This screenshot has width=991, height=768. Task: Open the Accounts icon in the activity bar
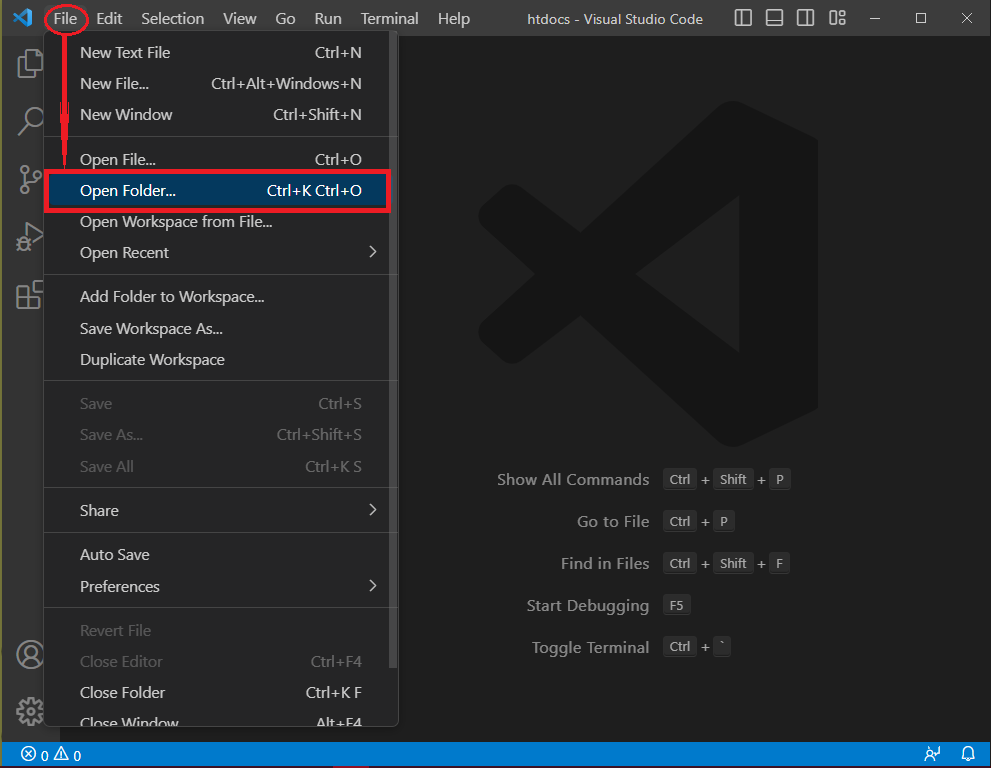(29, 655)
